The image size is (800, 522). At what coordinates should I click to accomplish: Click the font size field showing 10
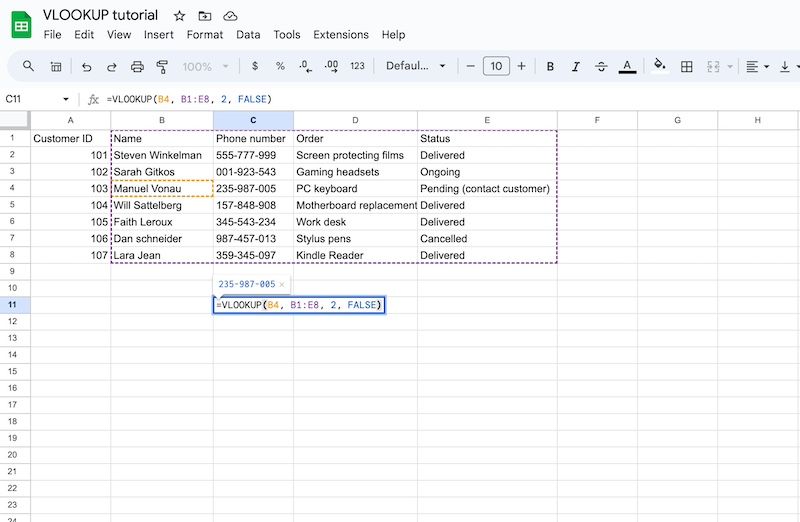(x=496, y=66)
